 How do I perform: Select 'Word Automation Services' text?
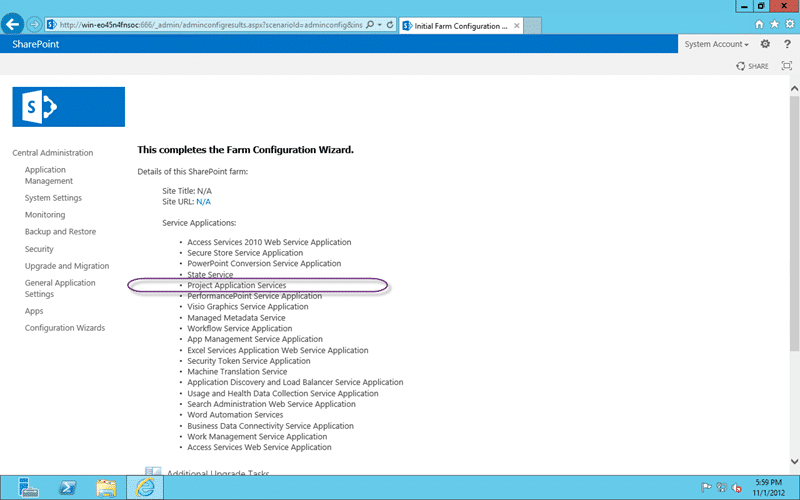coord(235,415)
